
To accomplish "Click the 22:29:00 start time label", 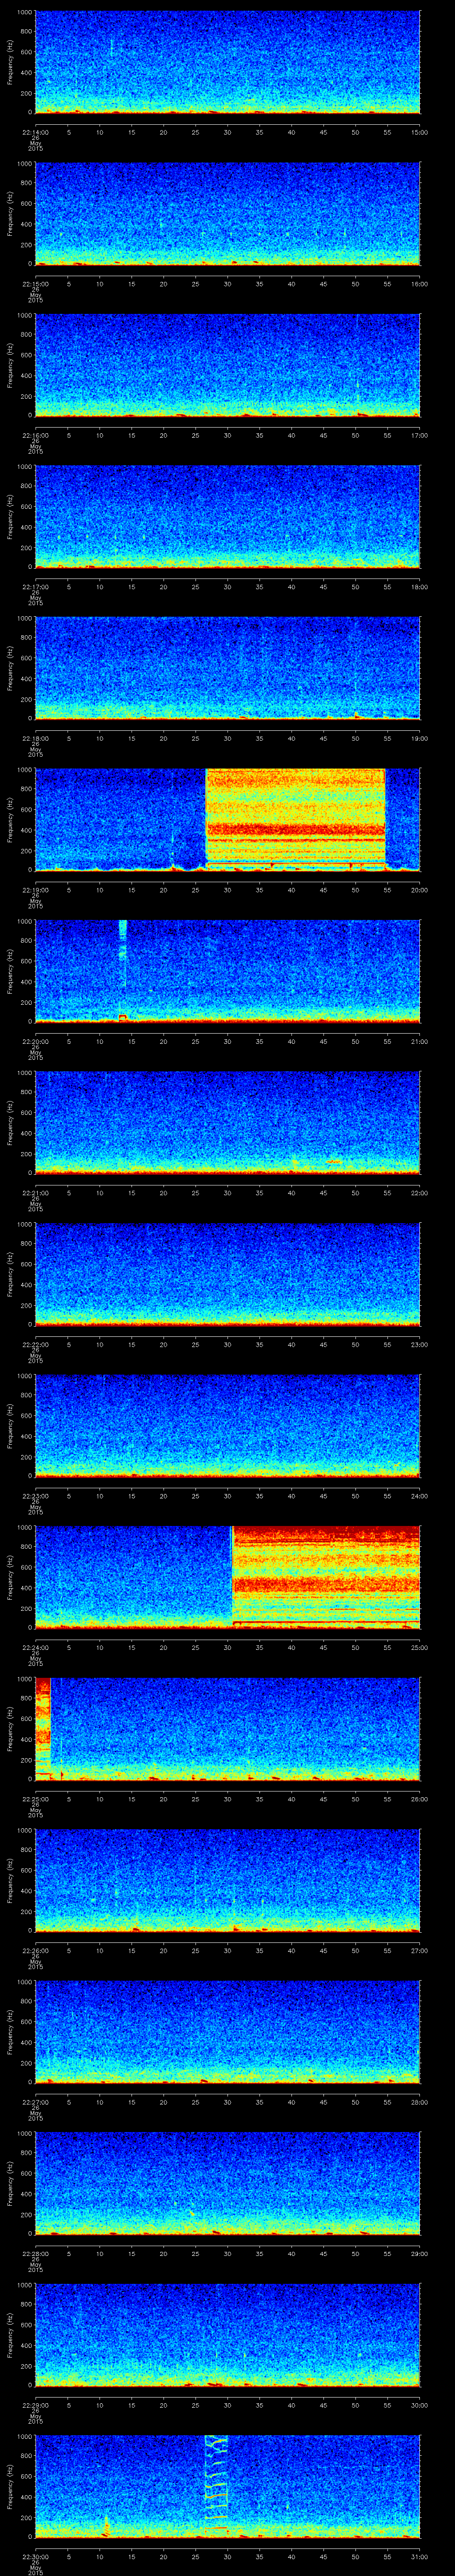I will pyautogui.click(x=35, y=2404).
